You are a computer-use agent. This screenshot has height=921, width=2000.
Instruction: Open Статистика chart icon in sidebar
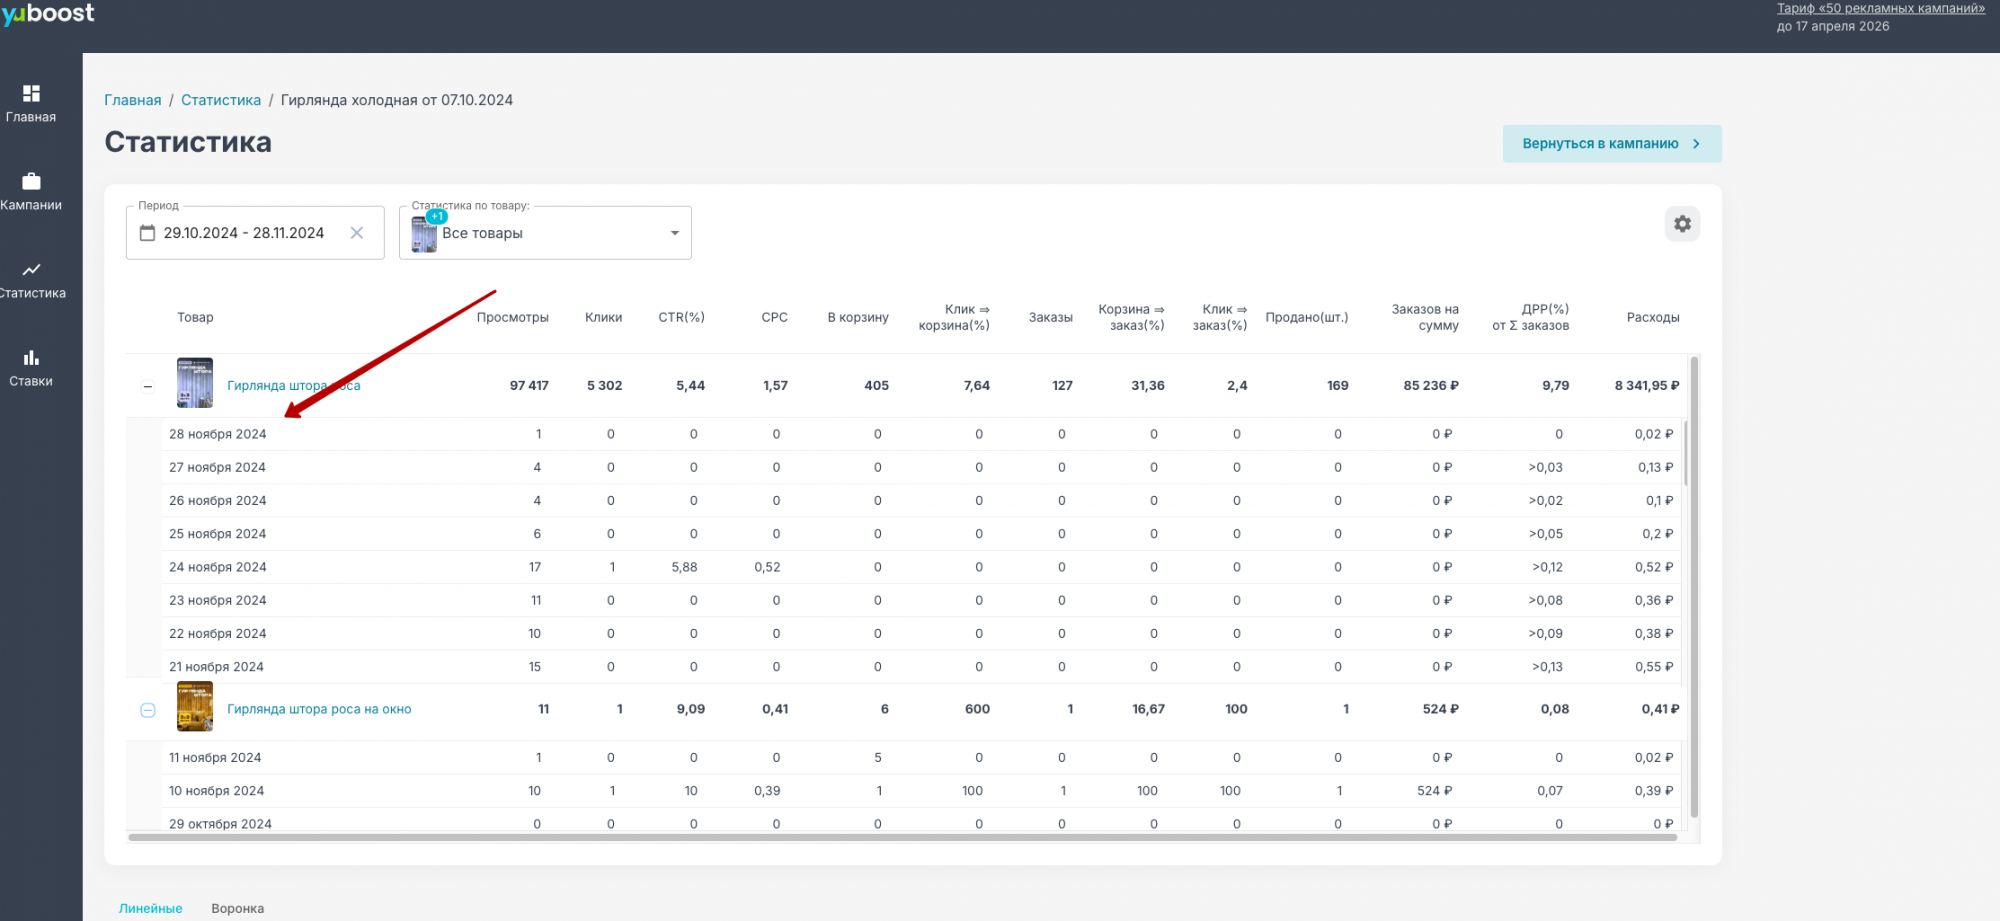[x=31, y=270]
